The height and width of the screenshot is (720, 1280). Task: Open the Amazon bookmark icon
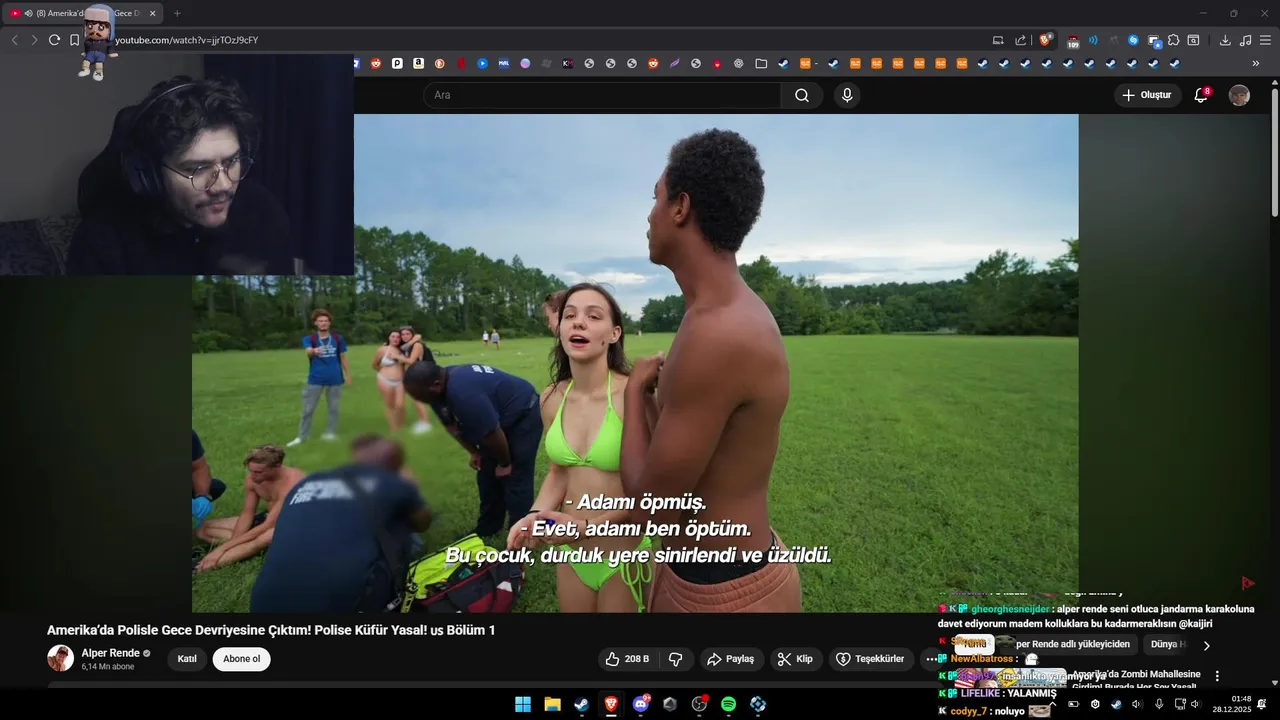click(418, 63)
